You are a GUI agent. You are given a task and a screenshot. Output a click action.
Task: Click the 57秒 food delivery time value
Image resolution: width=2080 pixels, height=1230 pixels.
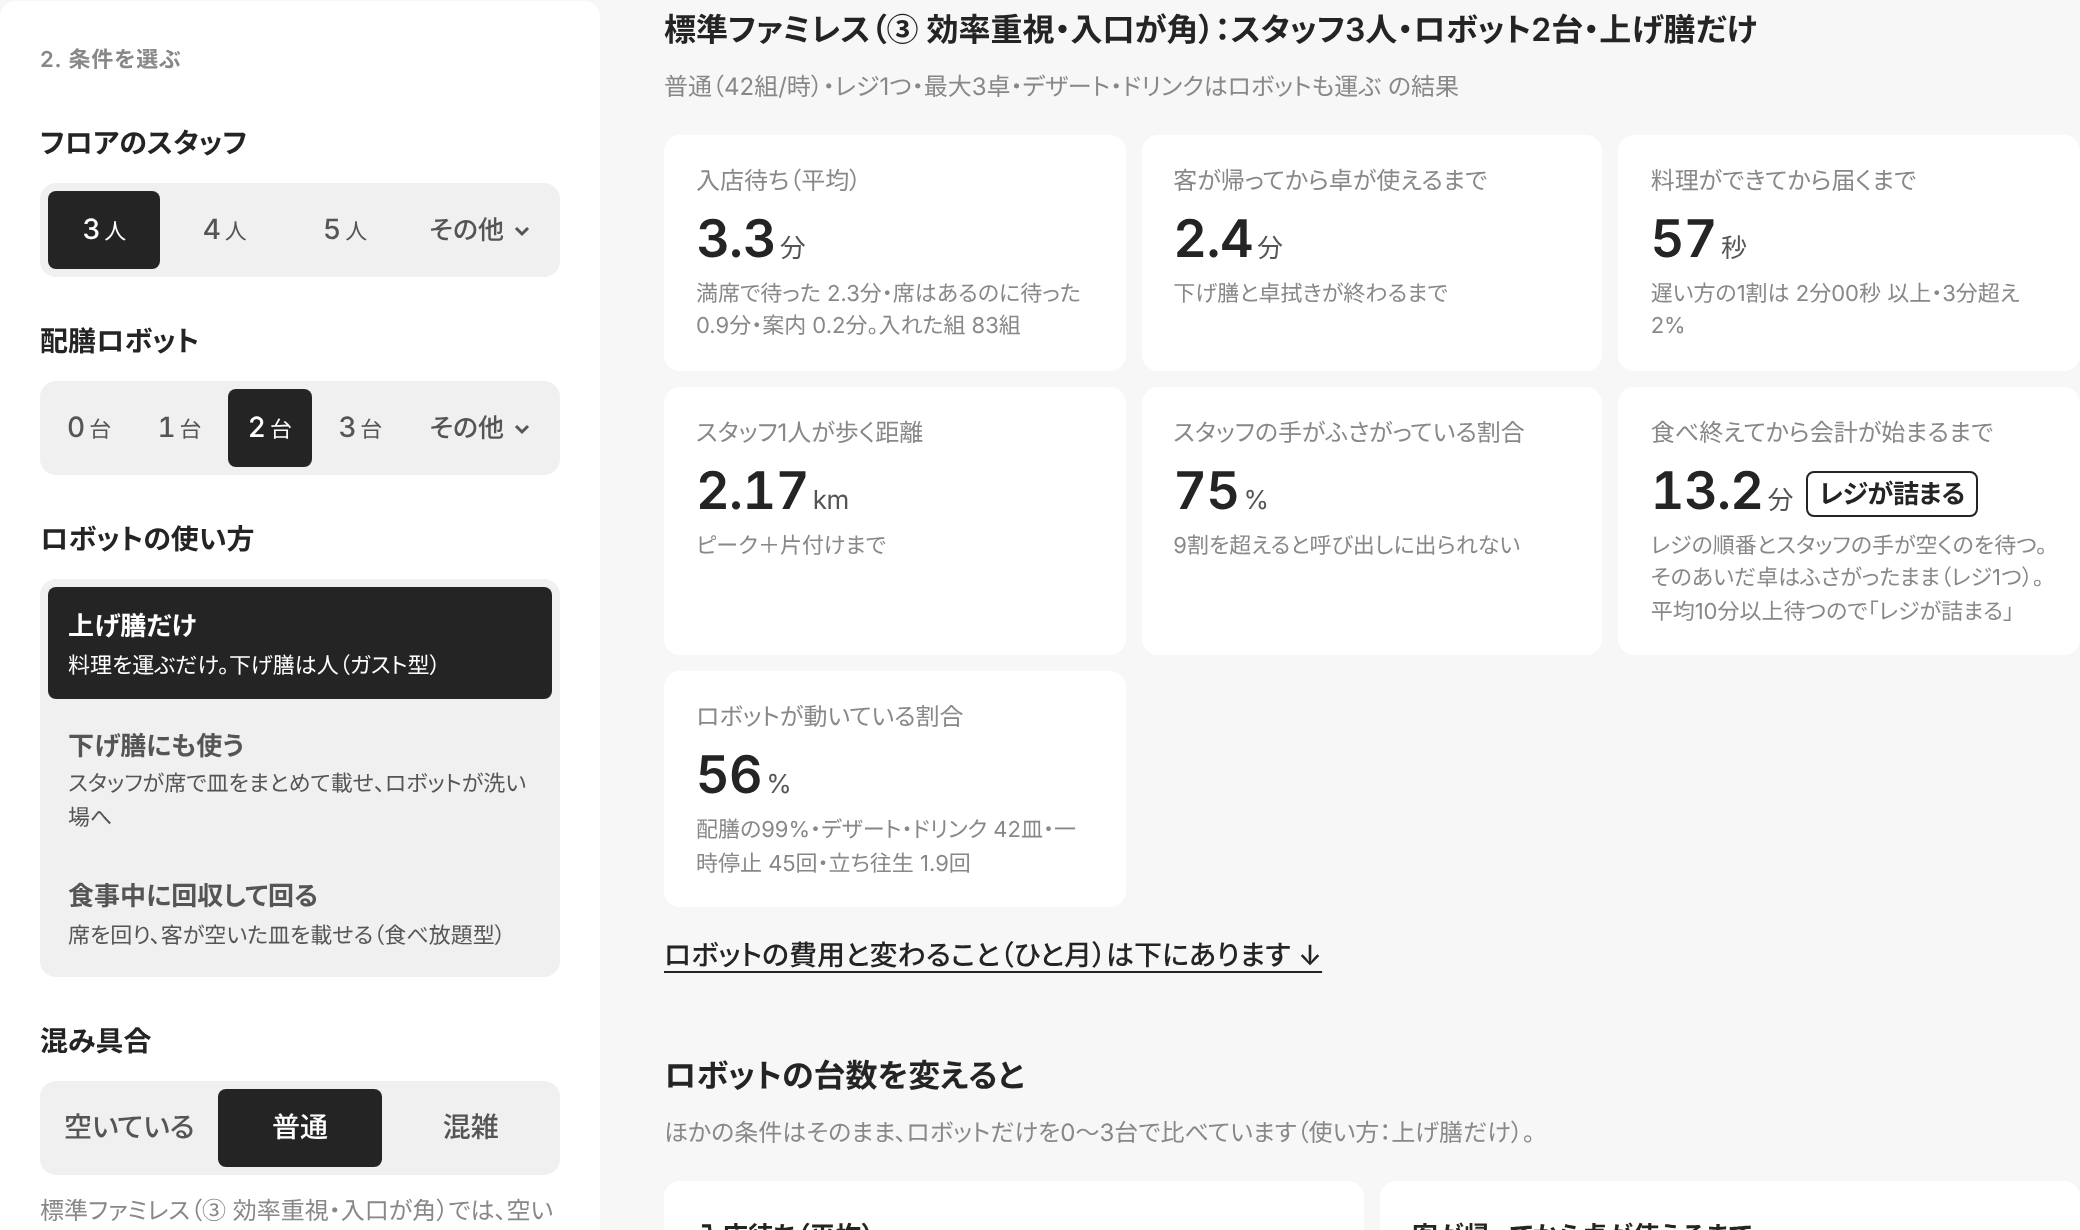click(1698, 240)
